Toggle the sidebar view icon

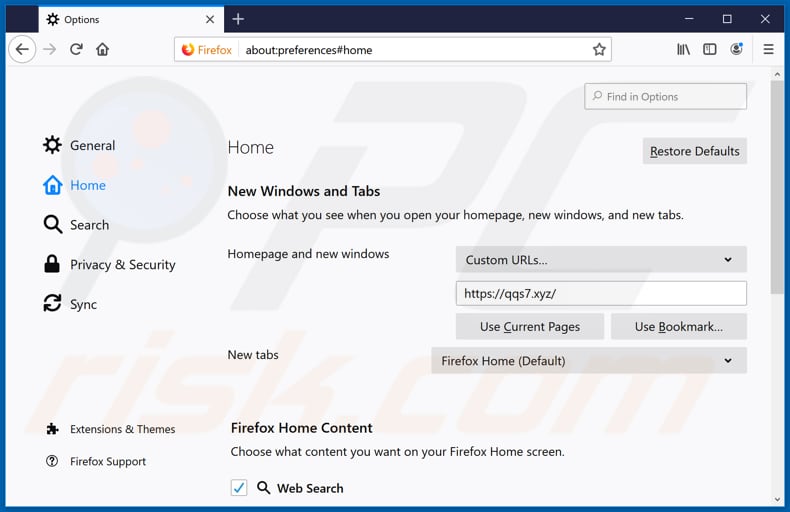[710, 49]
